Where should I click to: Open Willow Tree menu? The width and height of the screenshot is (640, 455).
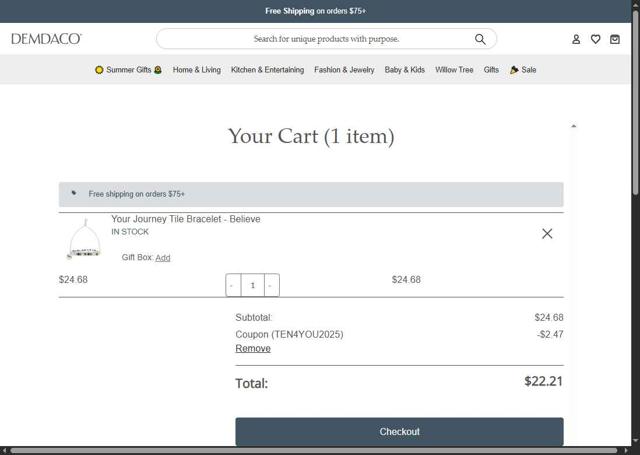click(x=454, y=70)
